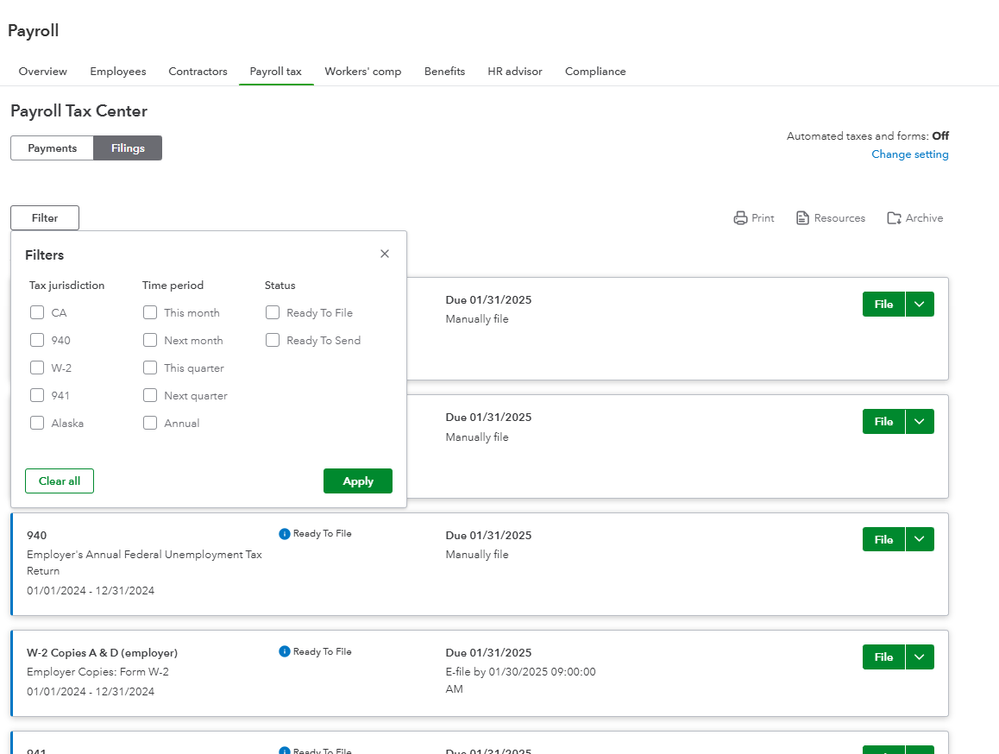Screen dimensions: 999x754
Task: Close the Filters panel
Action: [385, 254]
